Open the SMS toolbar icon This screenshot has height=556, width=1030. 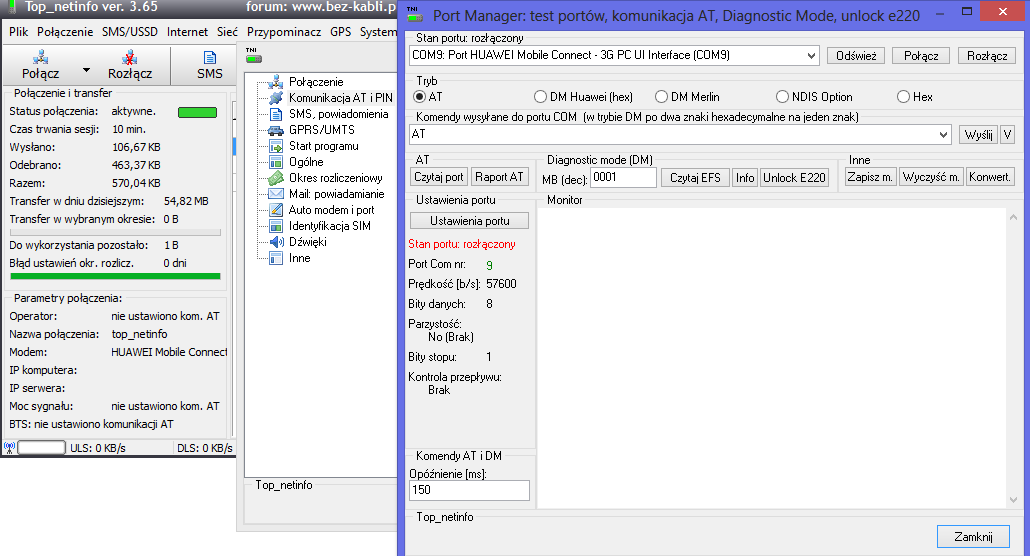pyautogui.click(x=209, y=65)
